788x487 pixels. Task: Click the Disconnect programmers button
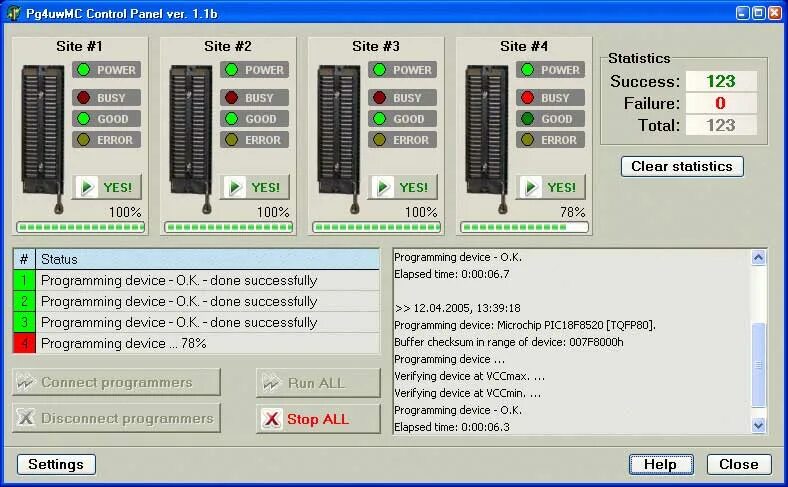tap(116, 418)
